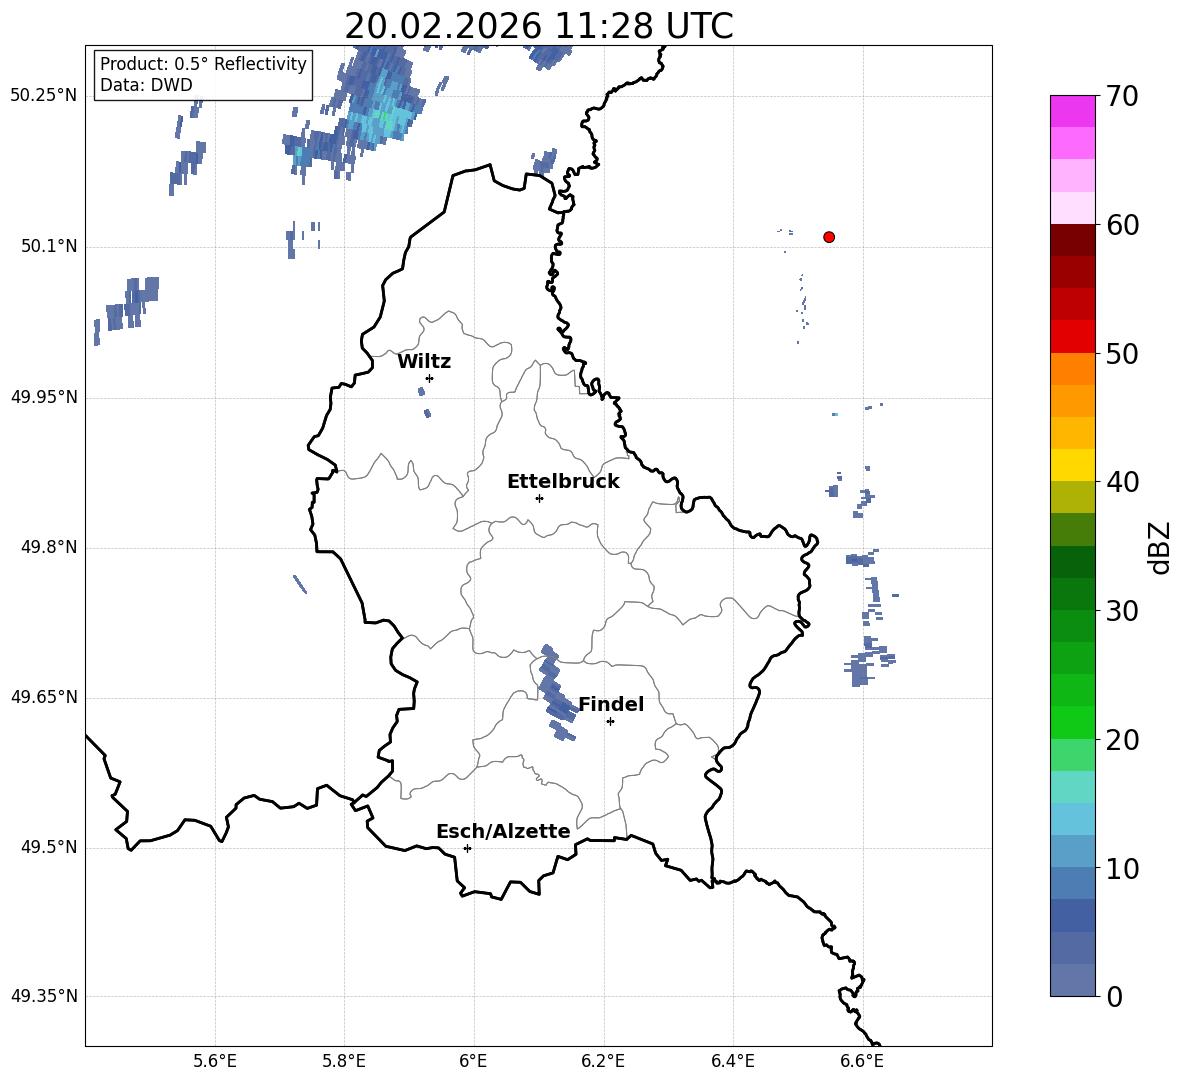Click the 49.95°N latitude label
This screenshot has width=1184, height=1081.
pyautogui.click(x=44, y=397)
